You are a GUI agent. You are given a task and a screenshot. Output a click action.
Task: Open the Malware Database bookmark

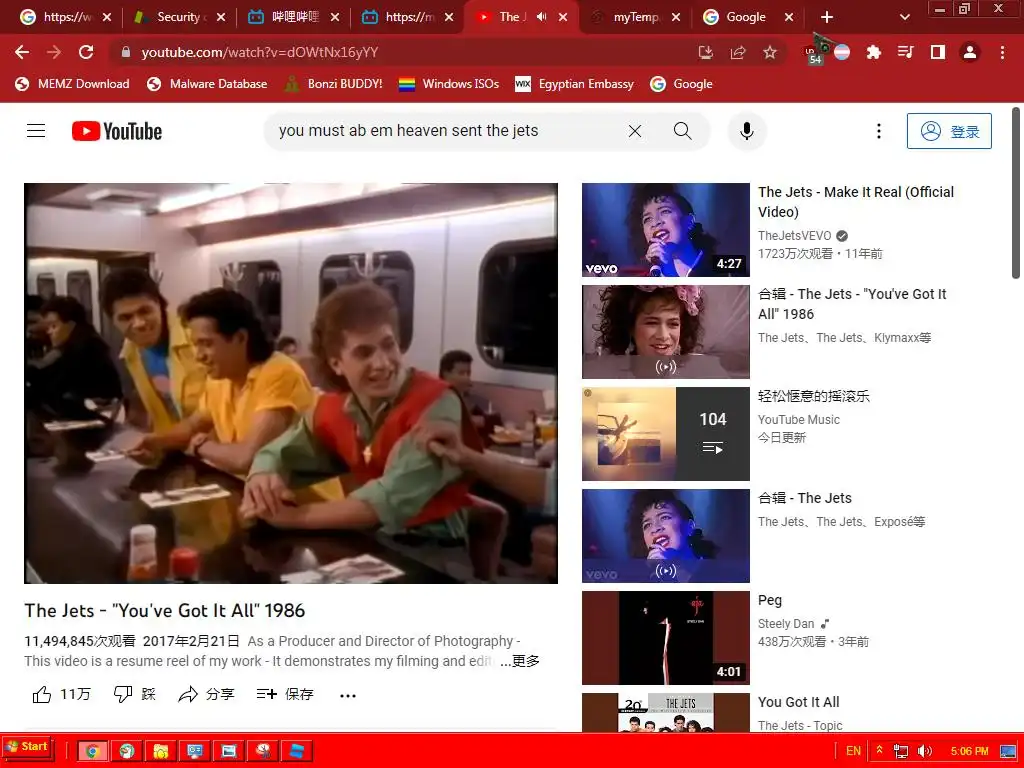(x=207, y=84)
